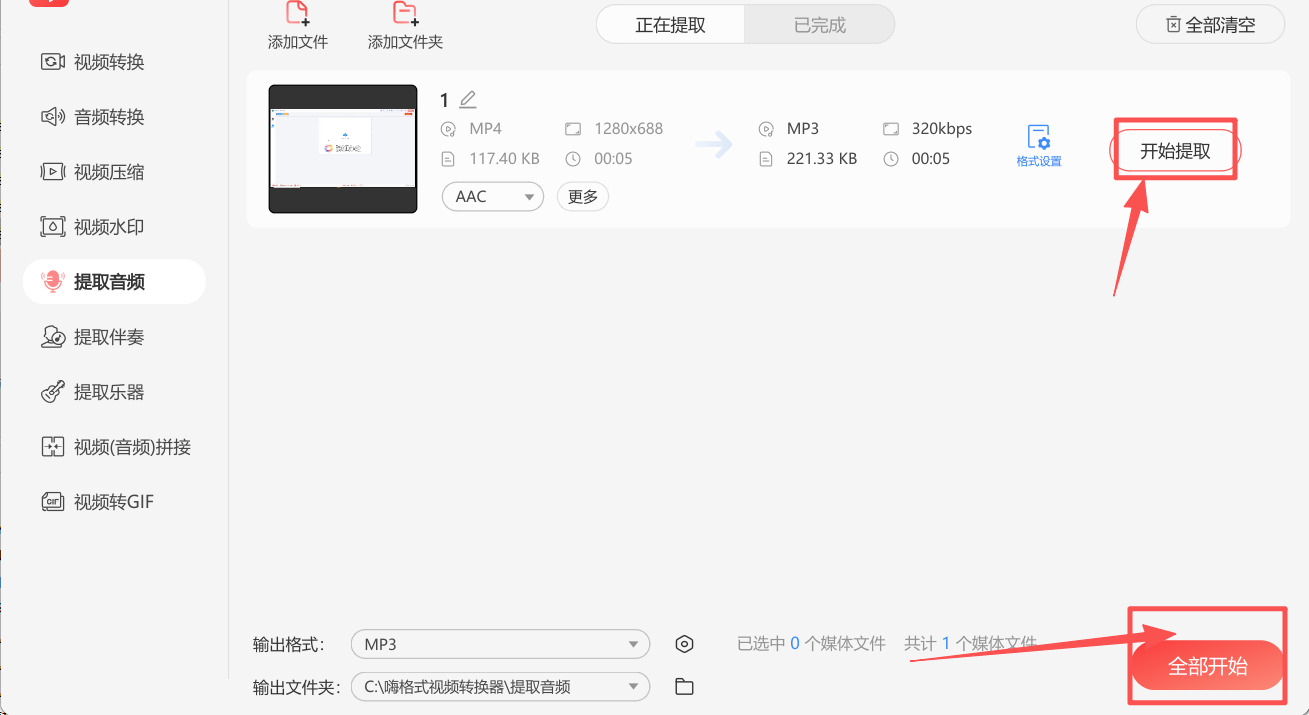The height and width of the screenshot is (715, 1309).
Task: Click the pencil icon to rename file 1
Action: (x=468, y=99)
